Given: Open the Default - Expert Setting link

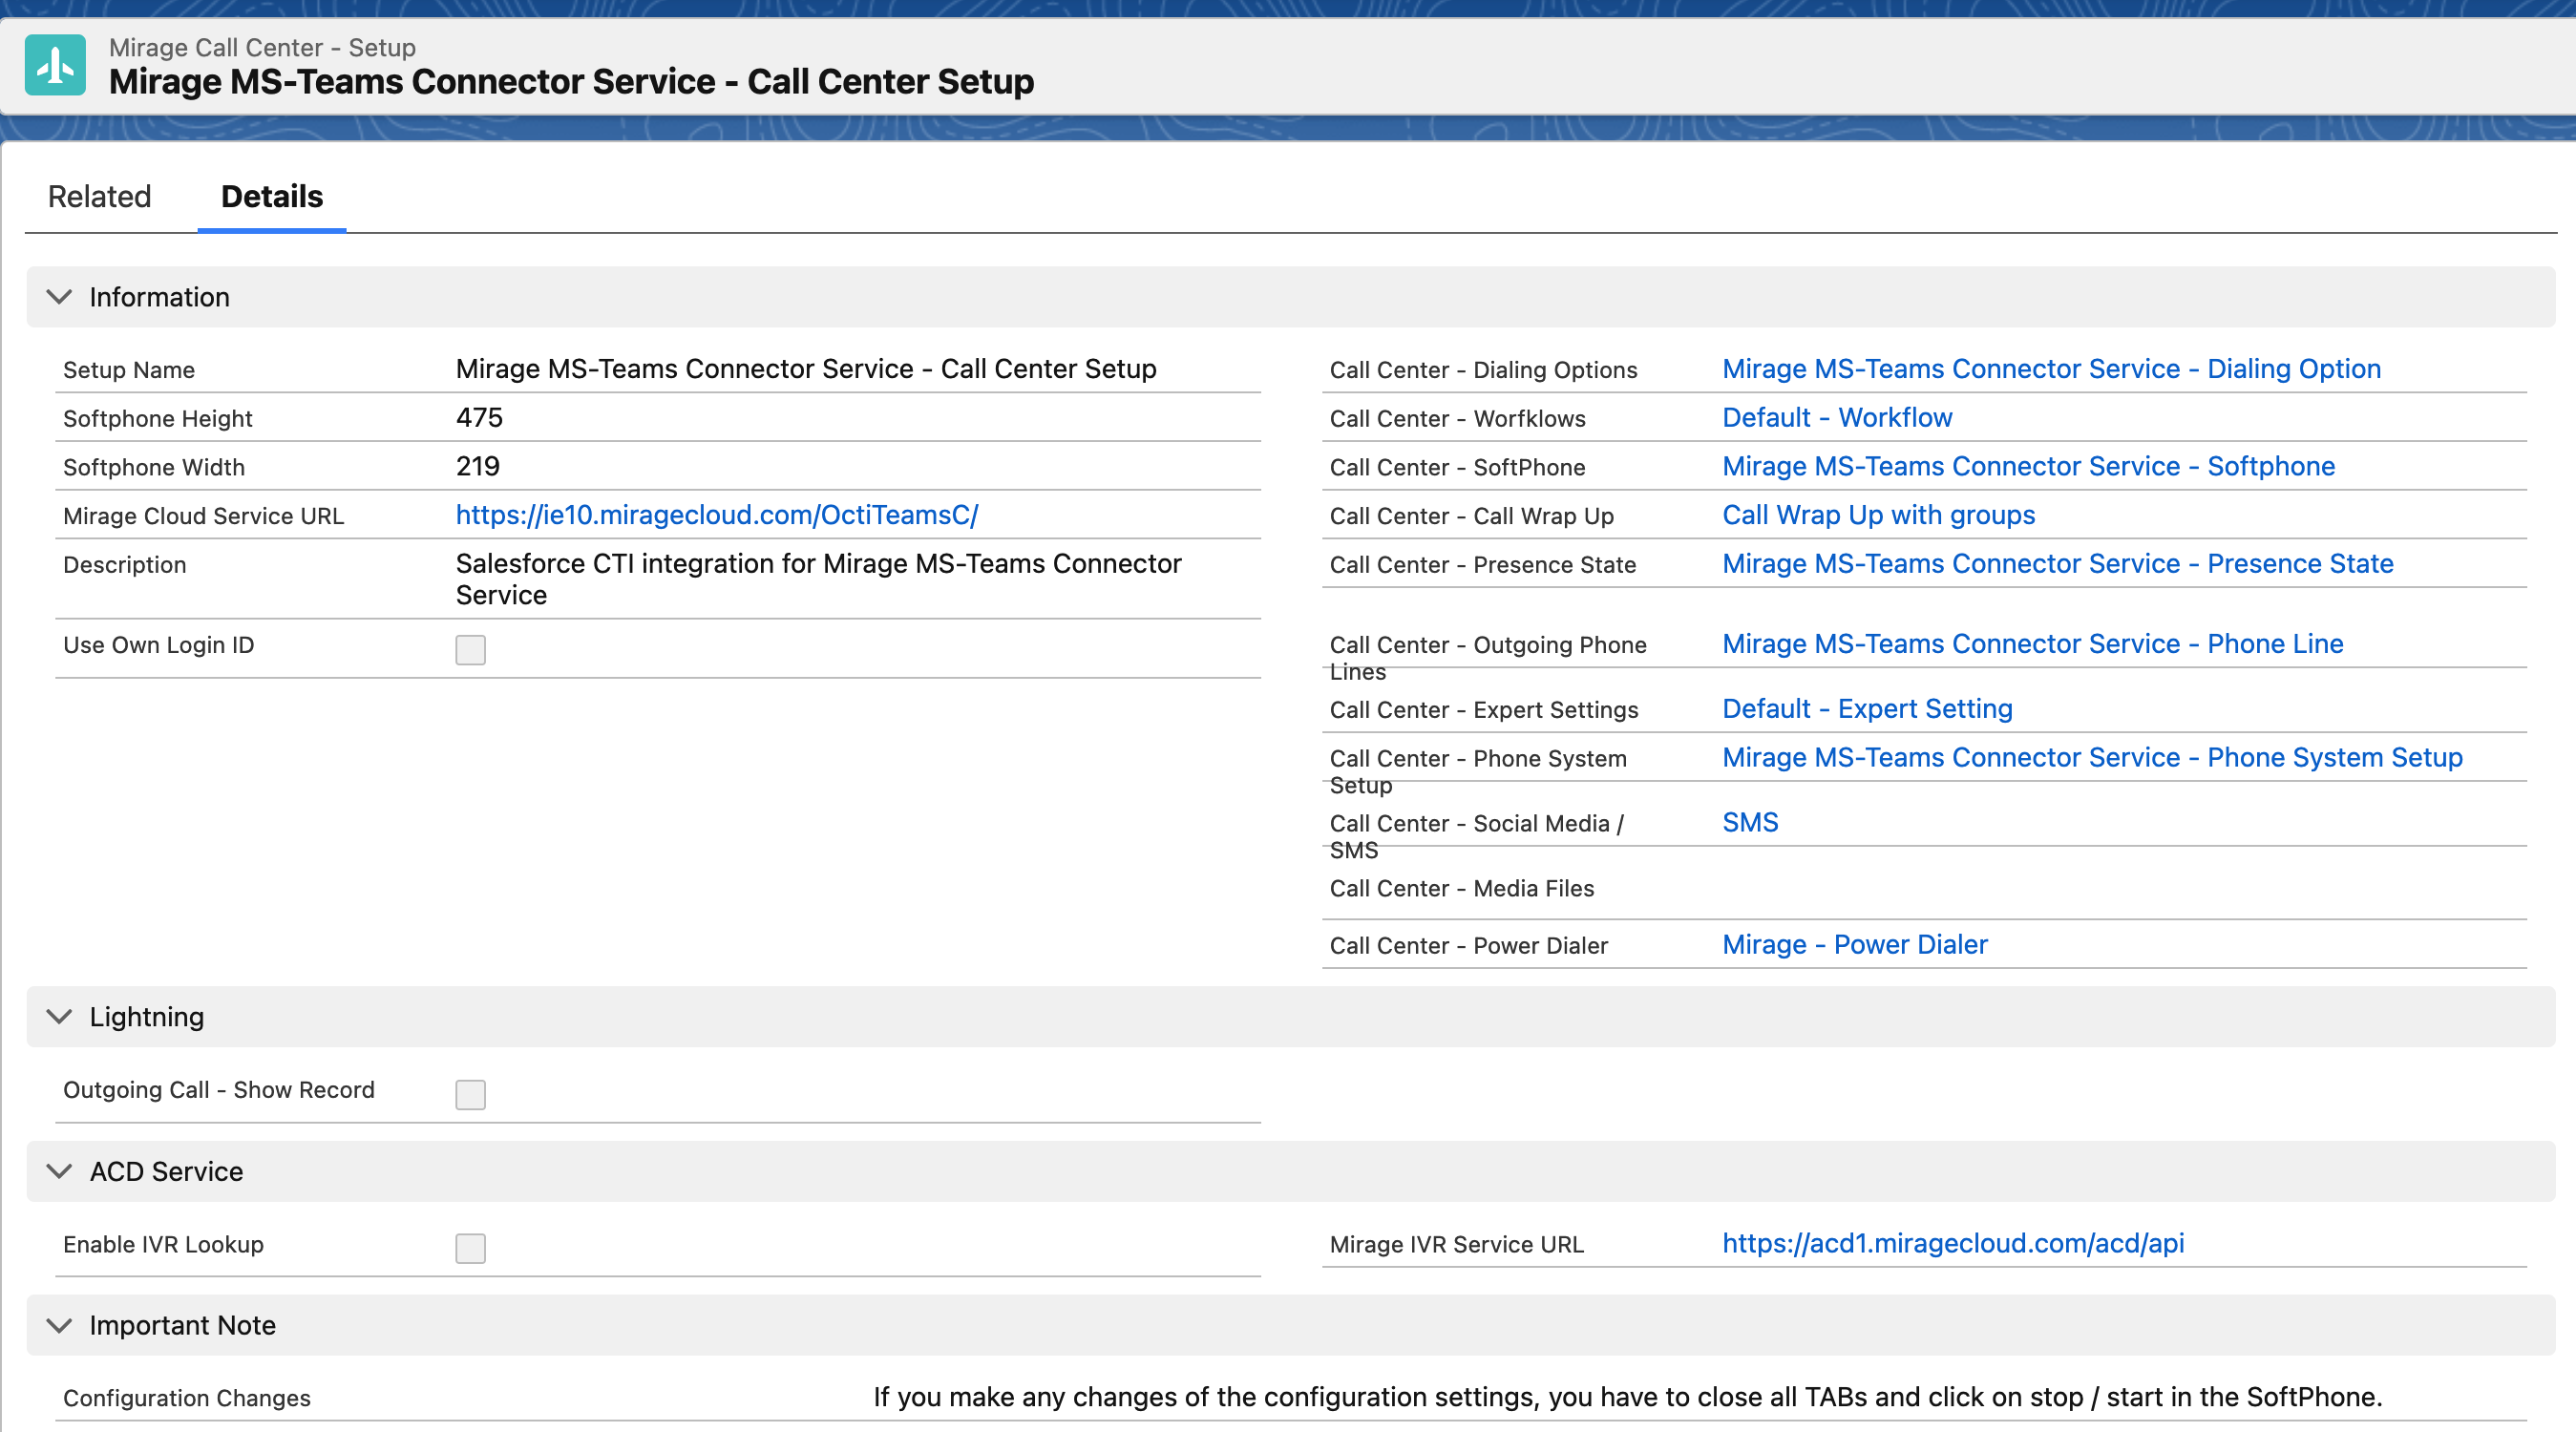Looking at the screenshot, I should [1867, 709].
